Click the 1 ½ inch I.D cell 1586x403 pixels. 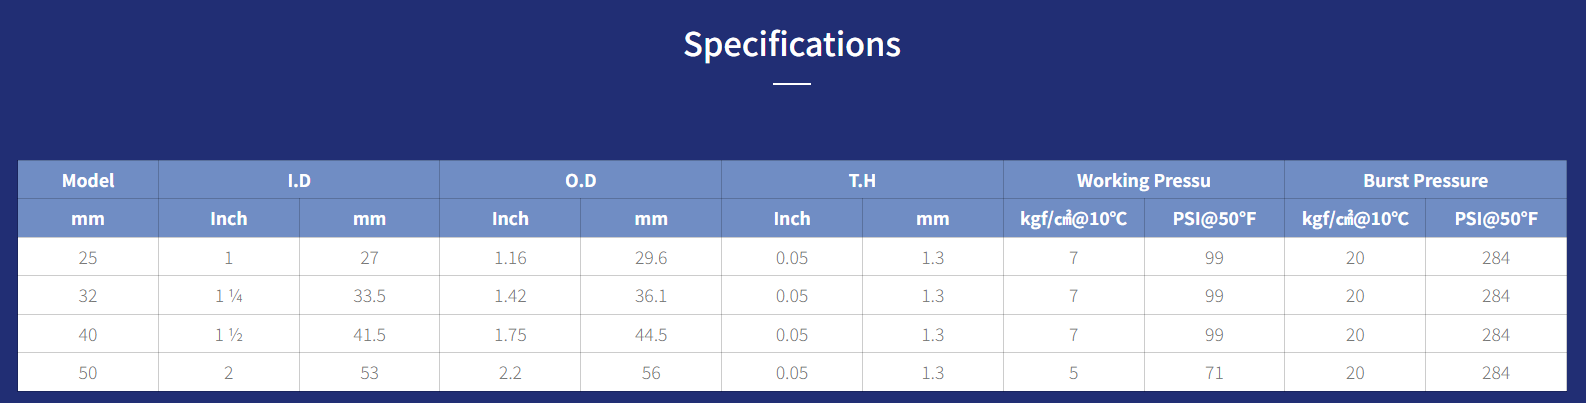(x=229, y=334)
